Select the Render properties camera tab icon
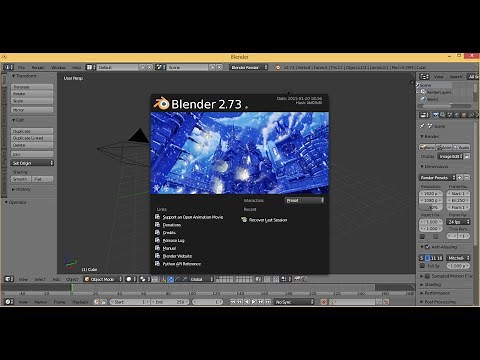 (436, 115)
